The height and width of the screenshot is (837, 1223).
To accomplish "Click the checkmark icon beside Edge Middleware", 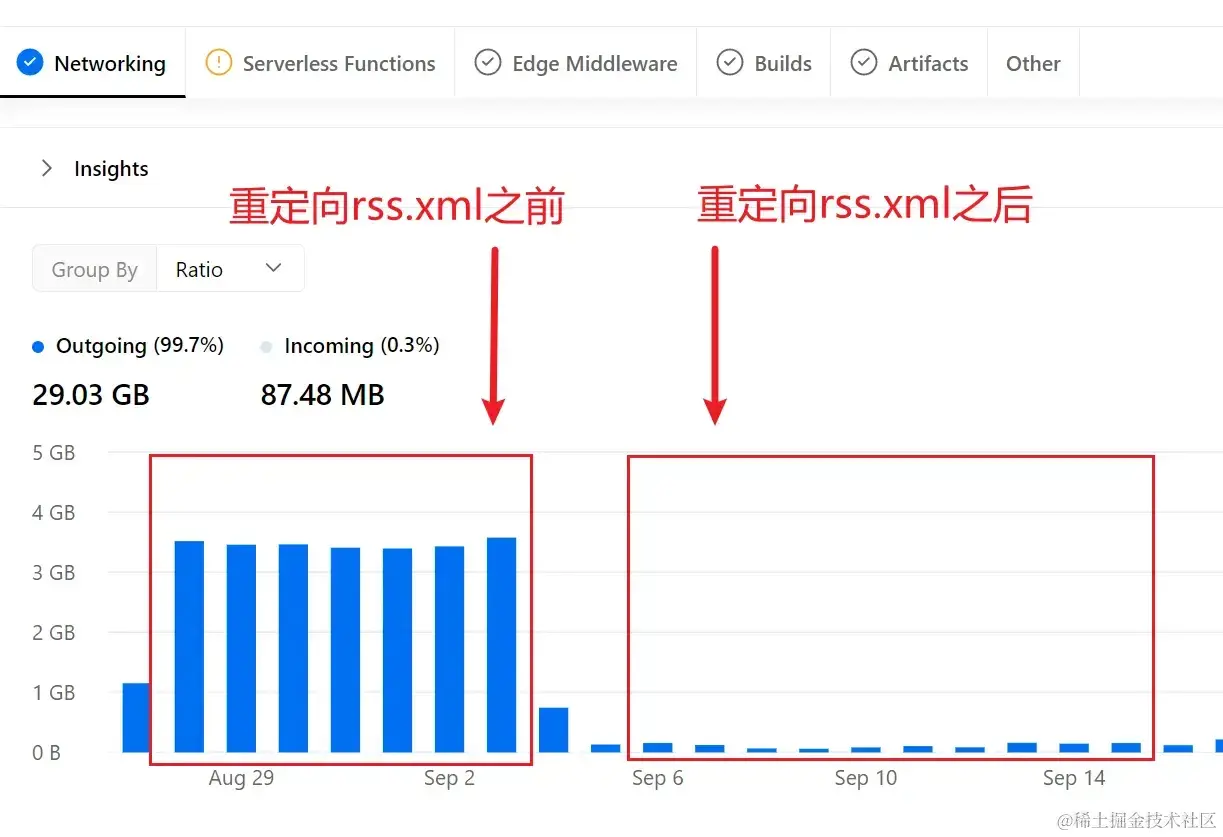I will click(487, 62).
